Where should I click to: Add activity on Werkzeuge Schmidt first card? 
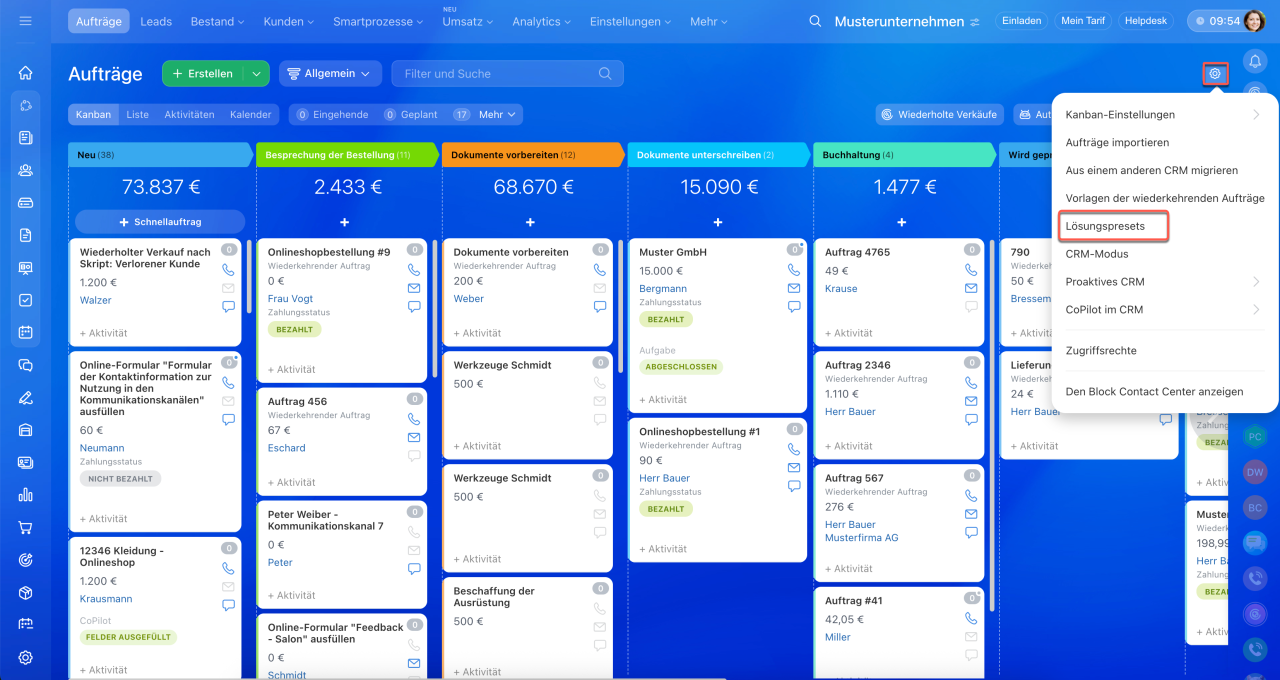click(477, 446)
